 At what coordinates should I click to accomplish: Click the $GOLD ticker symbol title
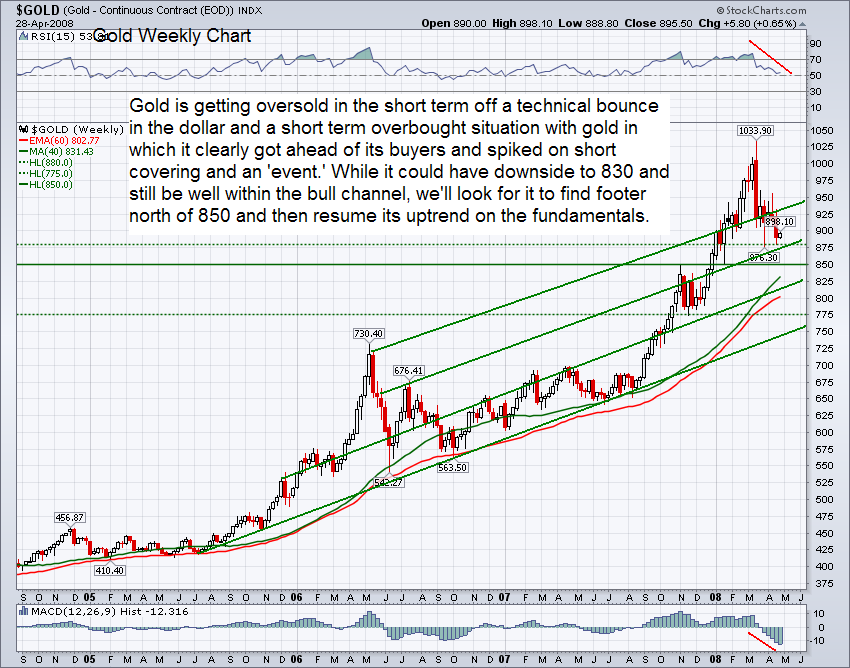point(28,8)
